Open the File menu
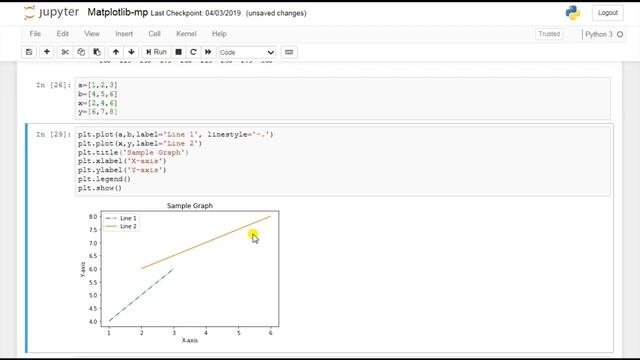The width and height of the screenshot is (640, 360). click(35, 34)
